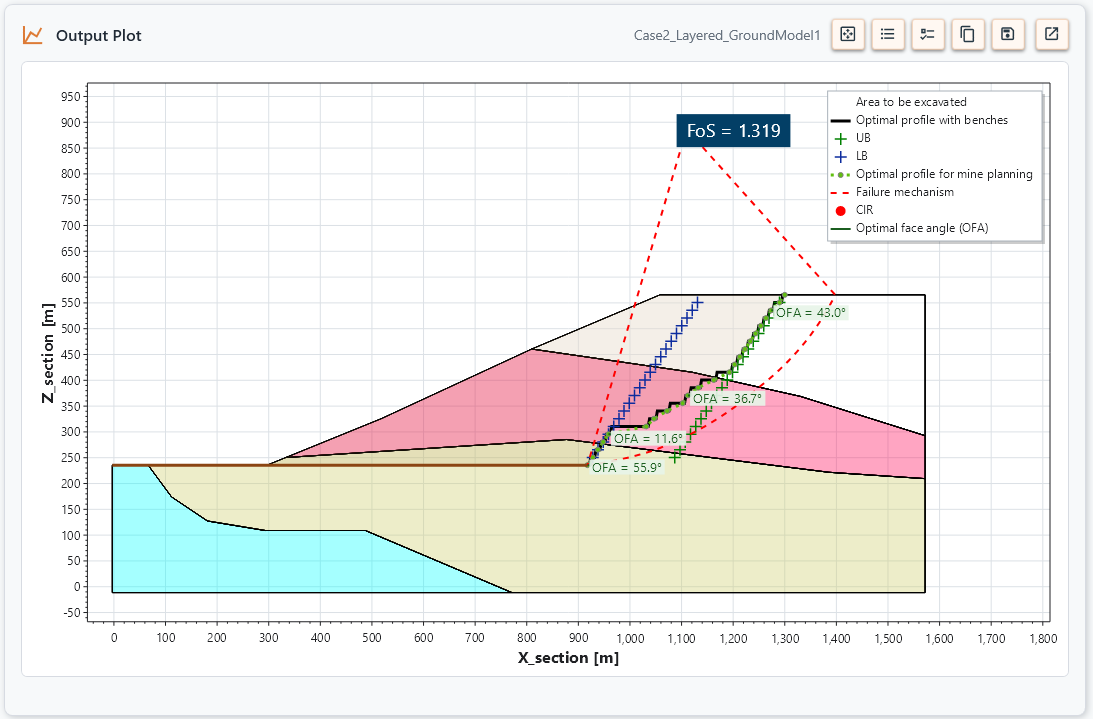Save the plot with the floppy icon
Image resolution: width=1093 pixels, height=719 pixels.
[x=1008, y=34]
